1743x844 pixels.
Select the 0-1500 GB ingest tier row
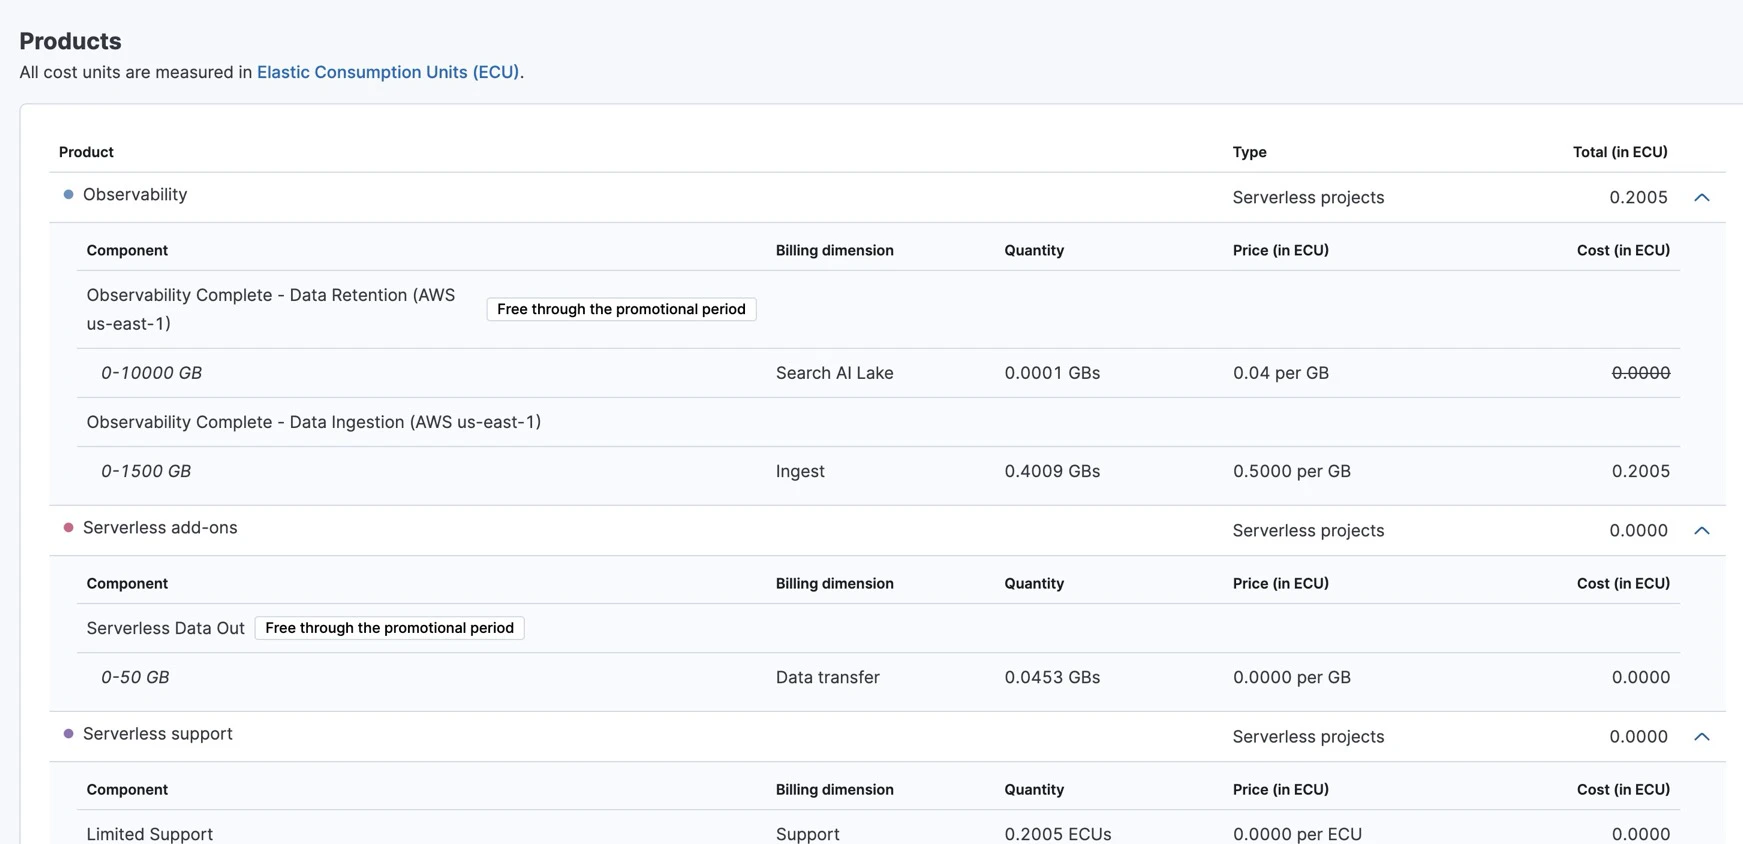[878, 471]
